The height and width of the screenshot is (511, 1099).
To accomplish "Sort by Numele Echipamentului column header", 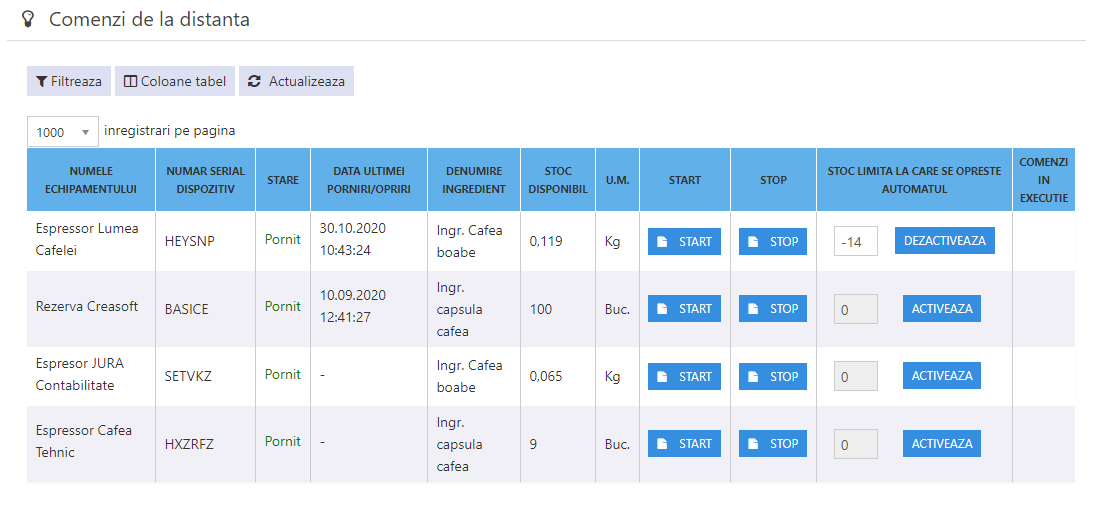I will pyautogui.click(x=91, y=180).
